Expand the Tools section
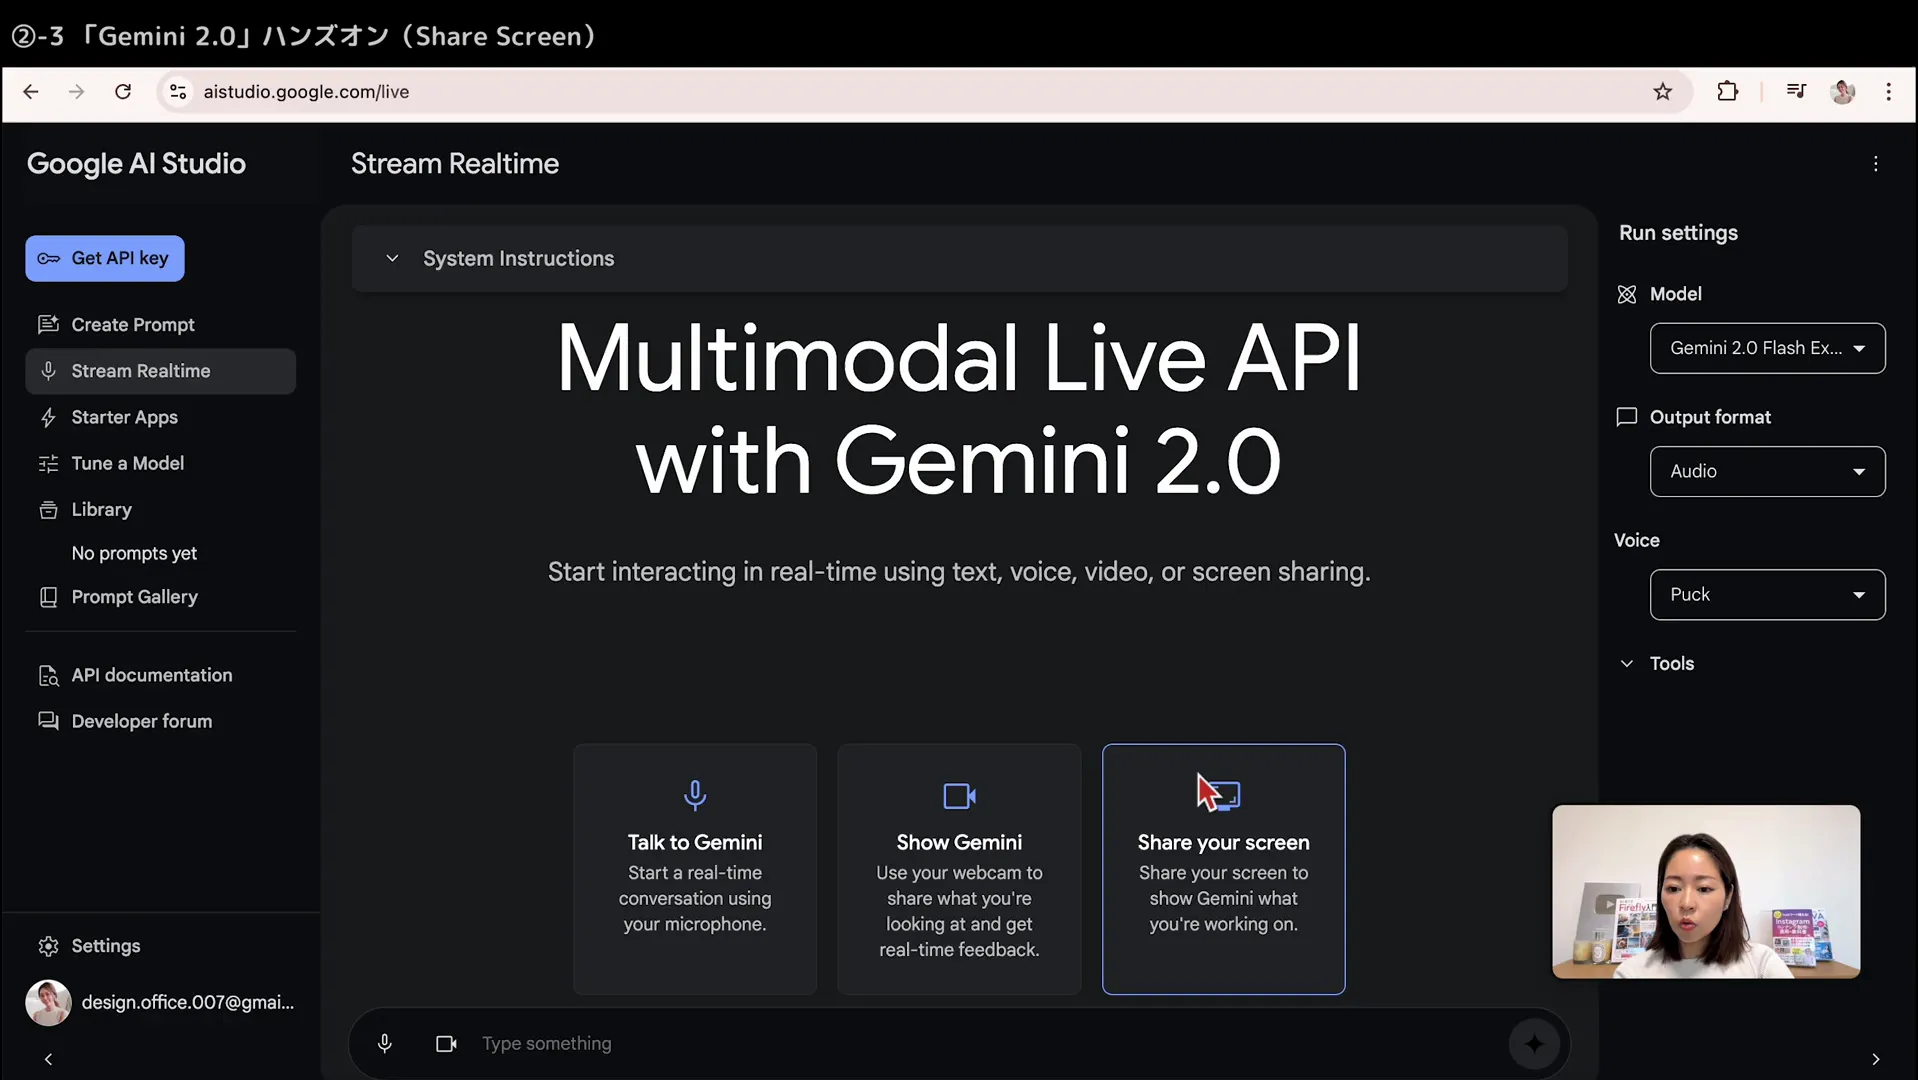 coord(1656,663)
